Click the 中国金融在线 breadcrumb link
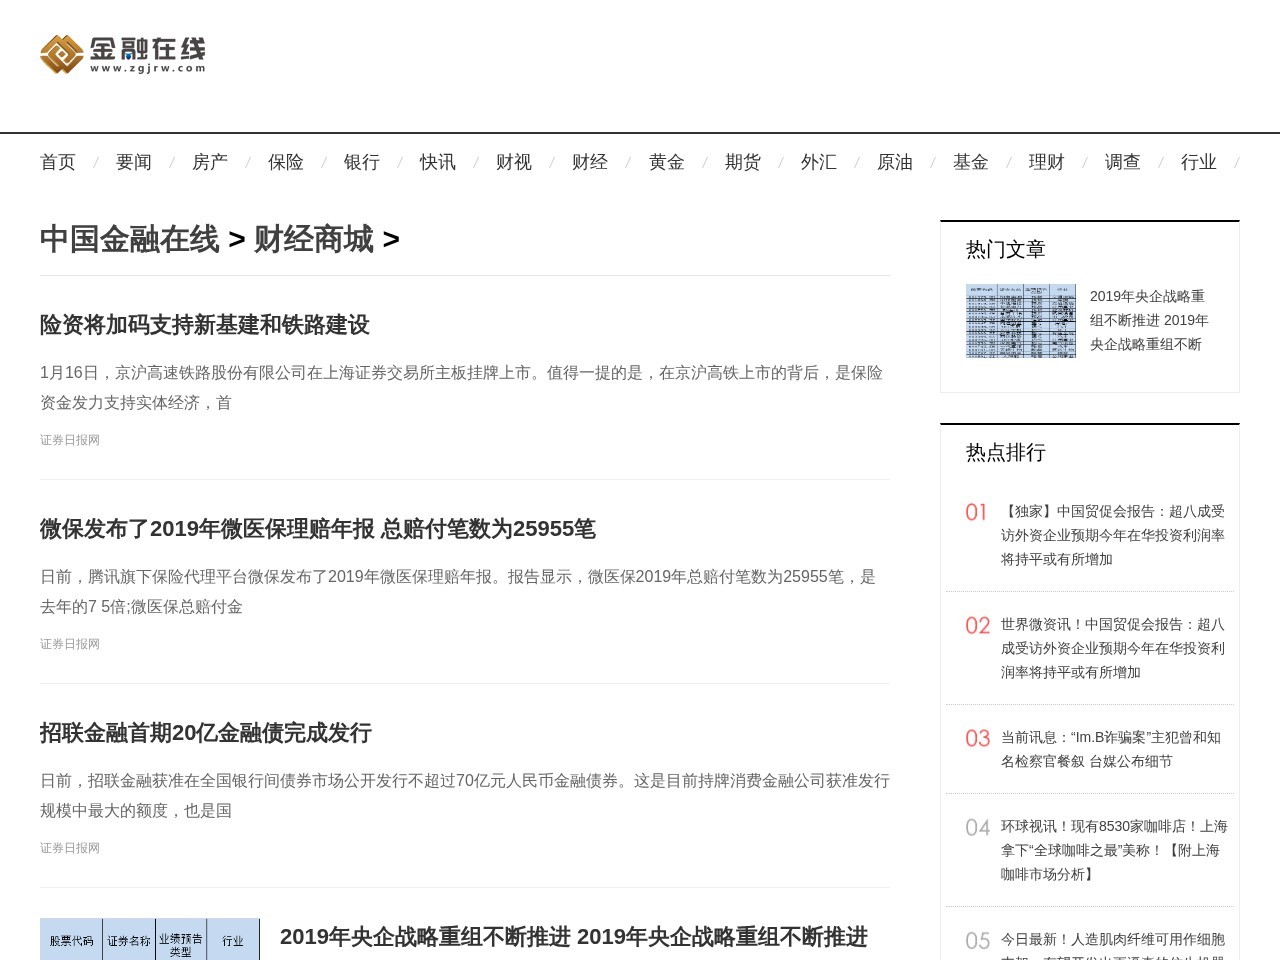The width and height of the screenshot is (1280, 960). tap(128, 240)
